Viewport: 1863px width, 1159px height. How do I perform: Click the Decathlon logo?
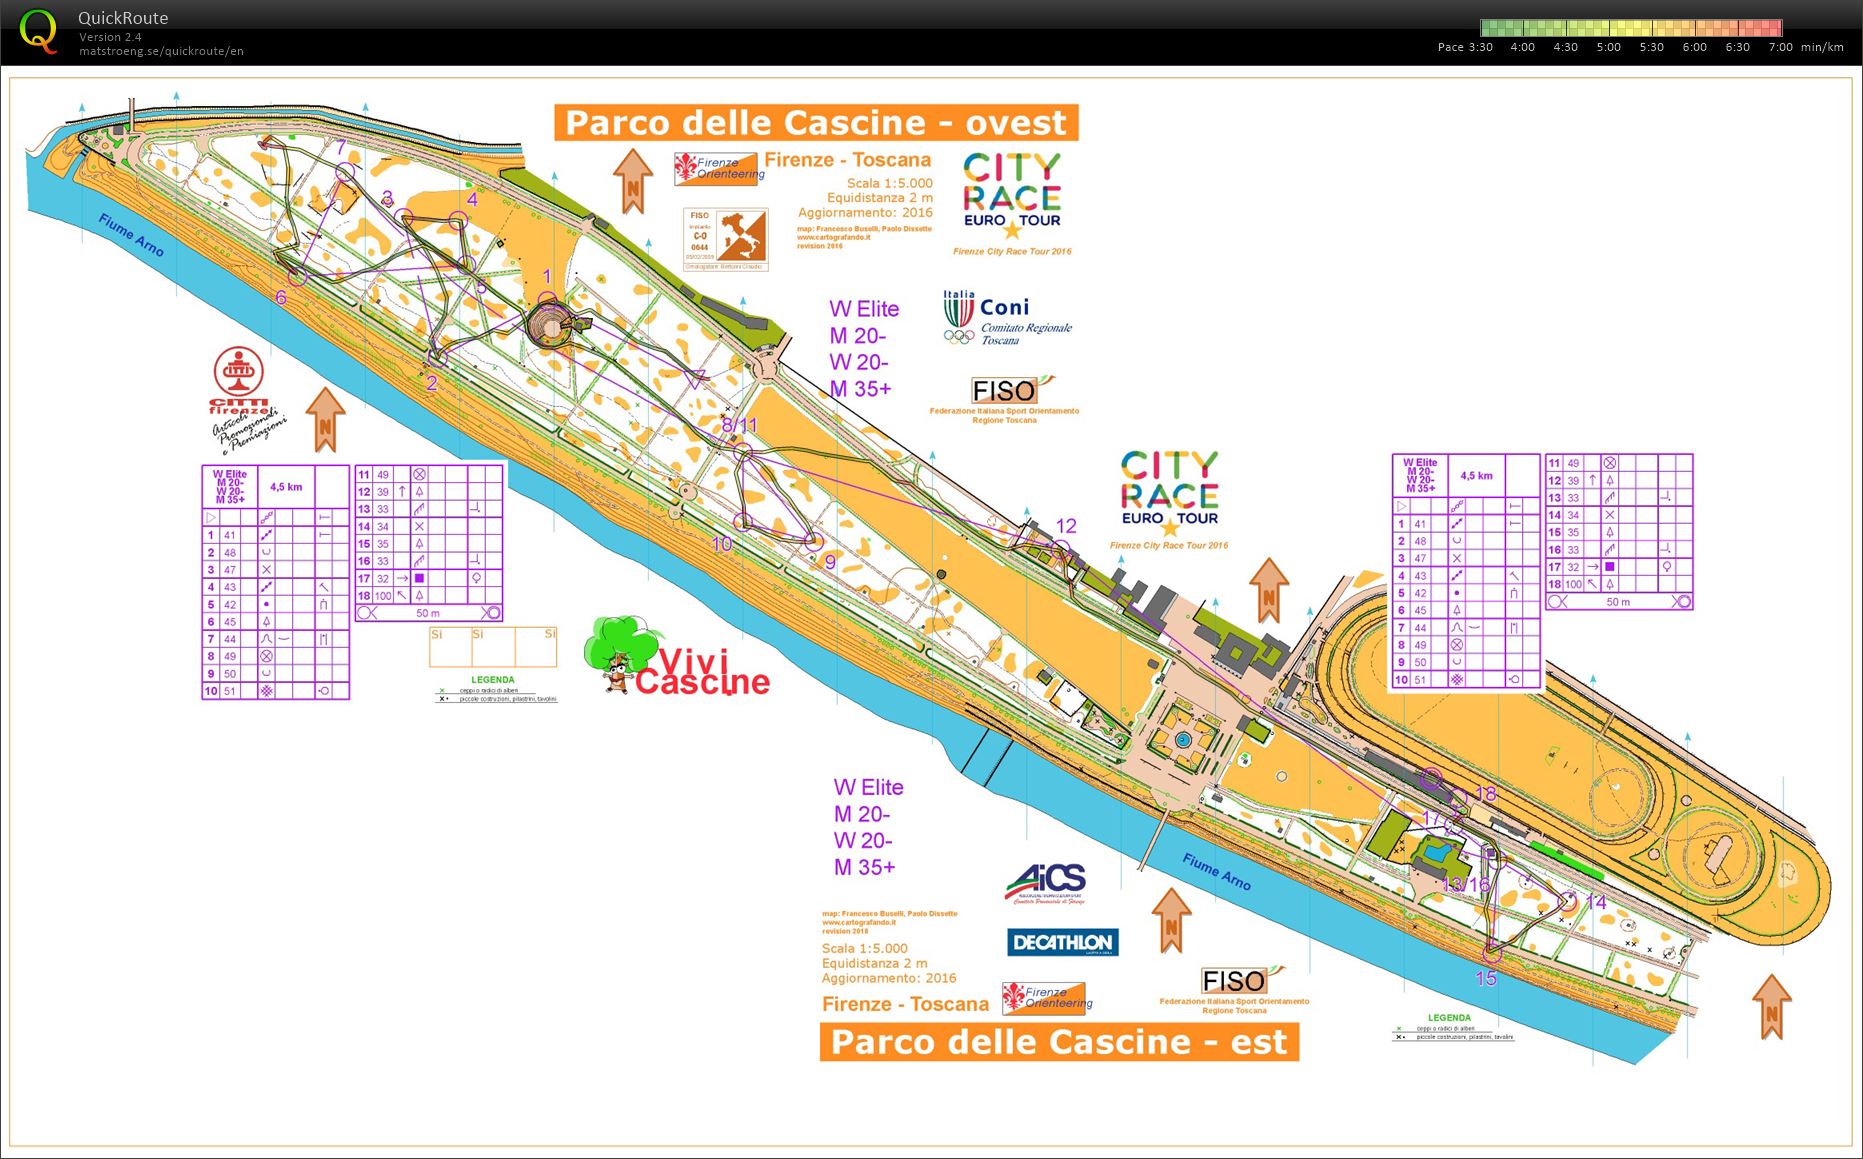(x=1062, y=942)
